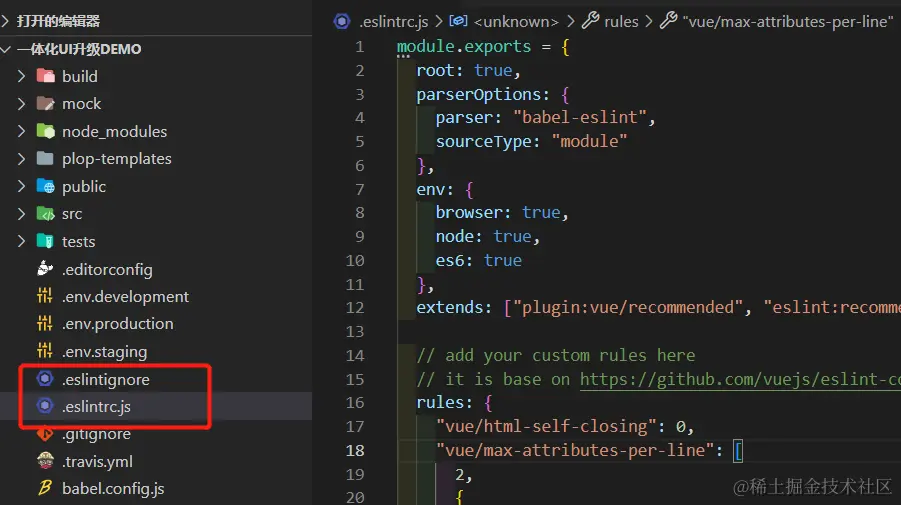
Task: Select the public folder name
Action: click(84, 187)
